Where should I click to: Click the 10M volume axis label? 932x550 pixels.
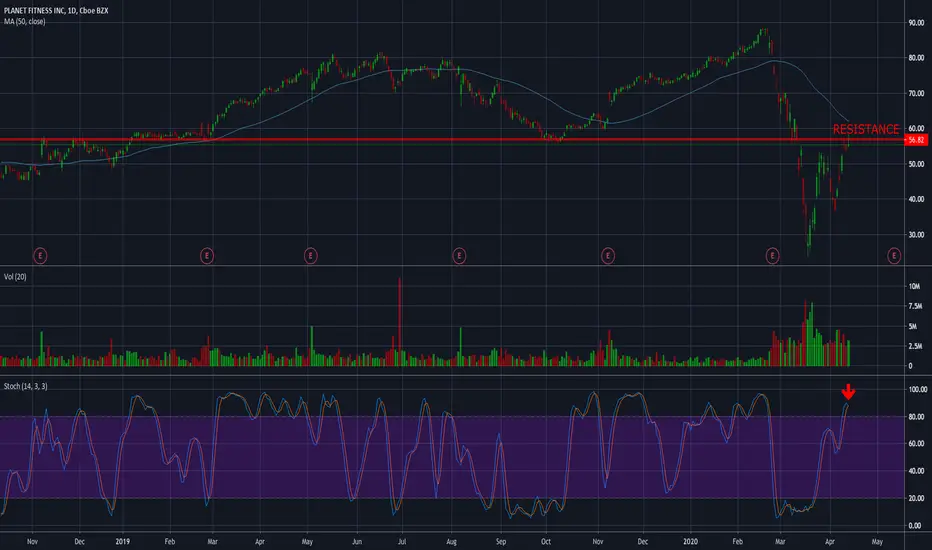(914, 287)
